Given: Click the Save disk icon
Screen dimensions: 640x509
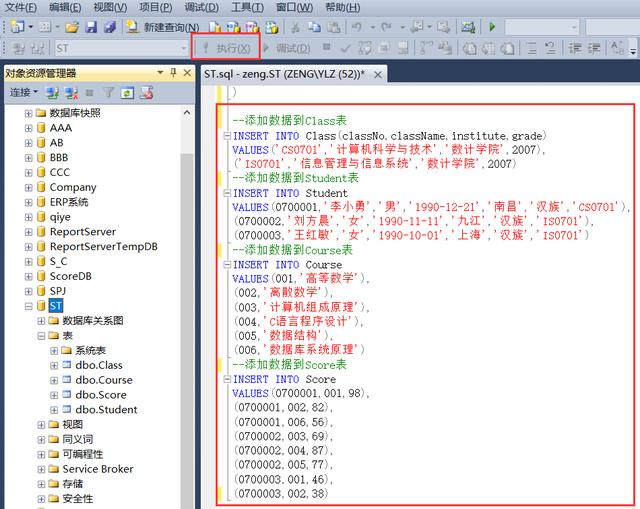Looking at the screenshot, I should coord(91,27).
